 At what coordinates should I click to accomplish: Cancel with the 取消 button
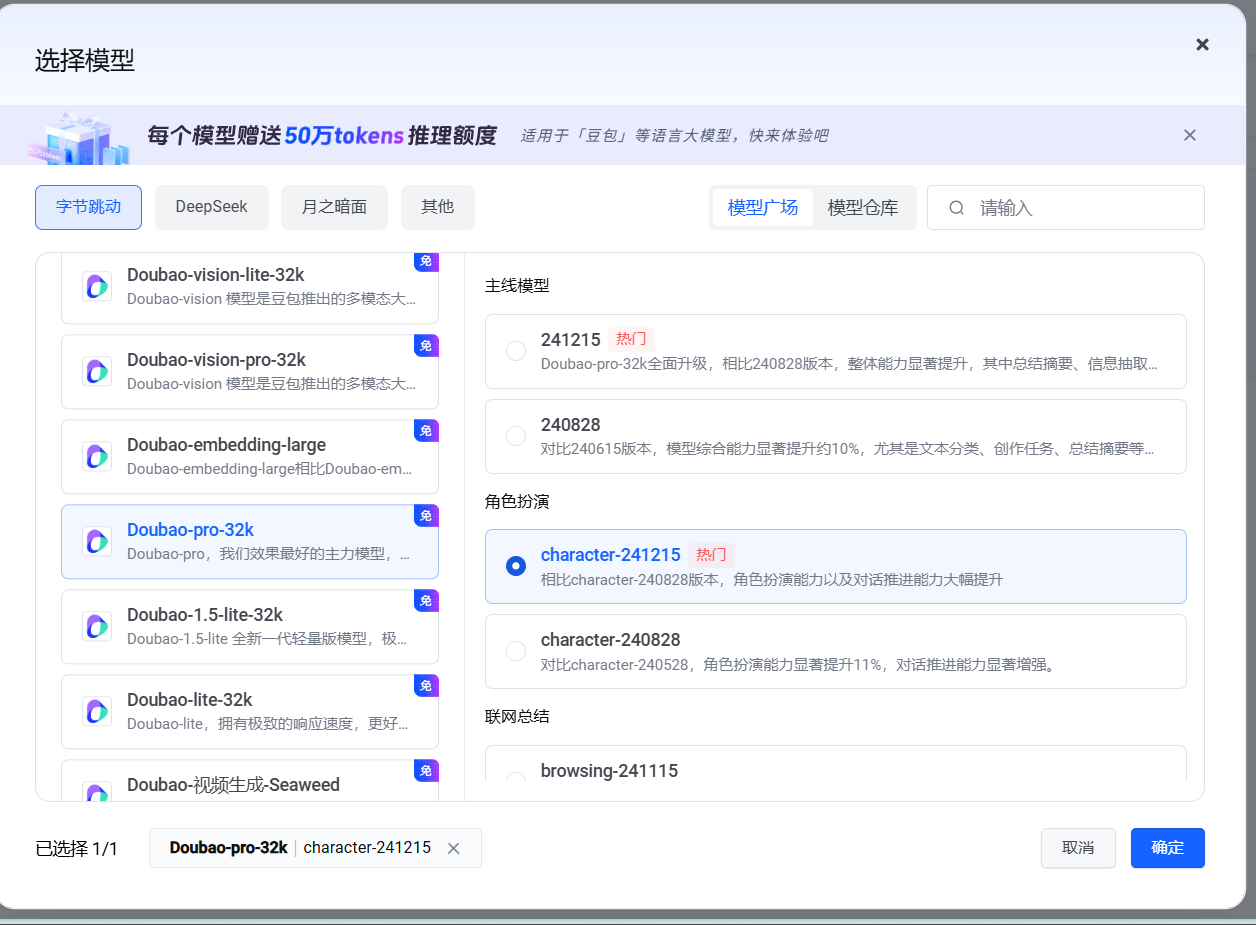1078,848
